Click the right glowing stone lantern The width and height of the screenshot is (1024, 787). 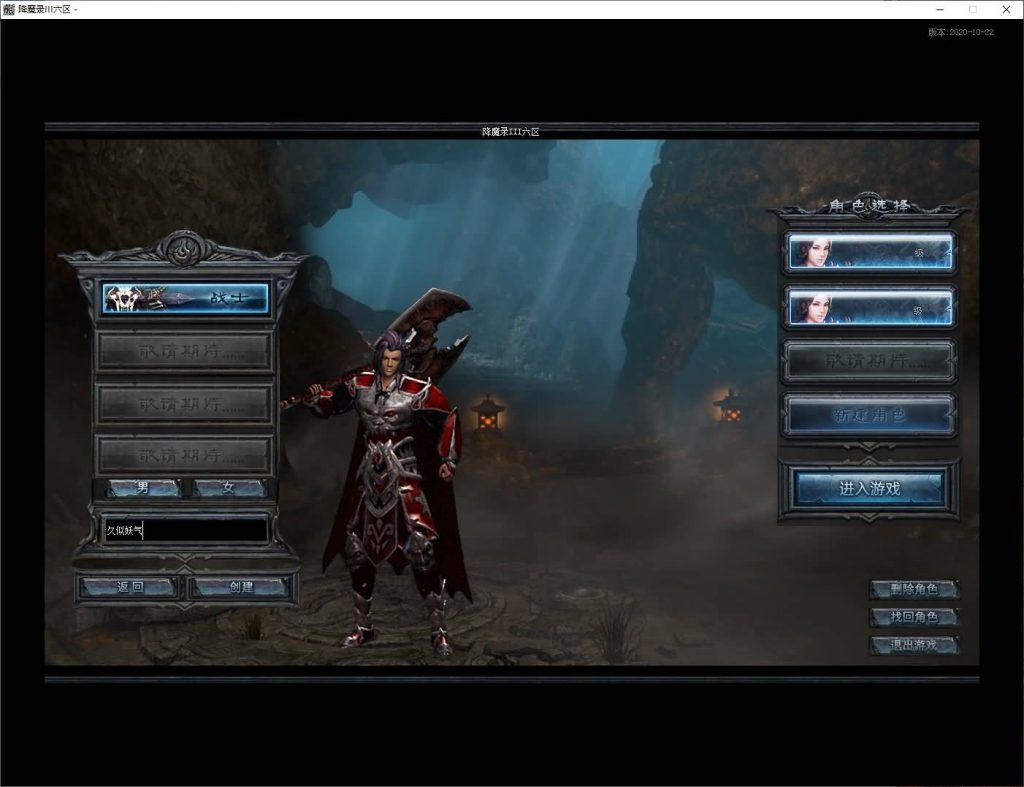[x=728, y=405]
